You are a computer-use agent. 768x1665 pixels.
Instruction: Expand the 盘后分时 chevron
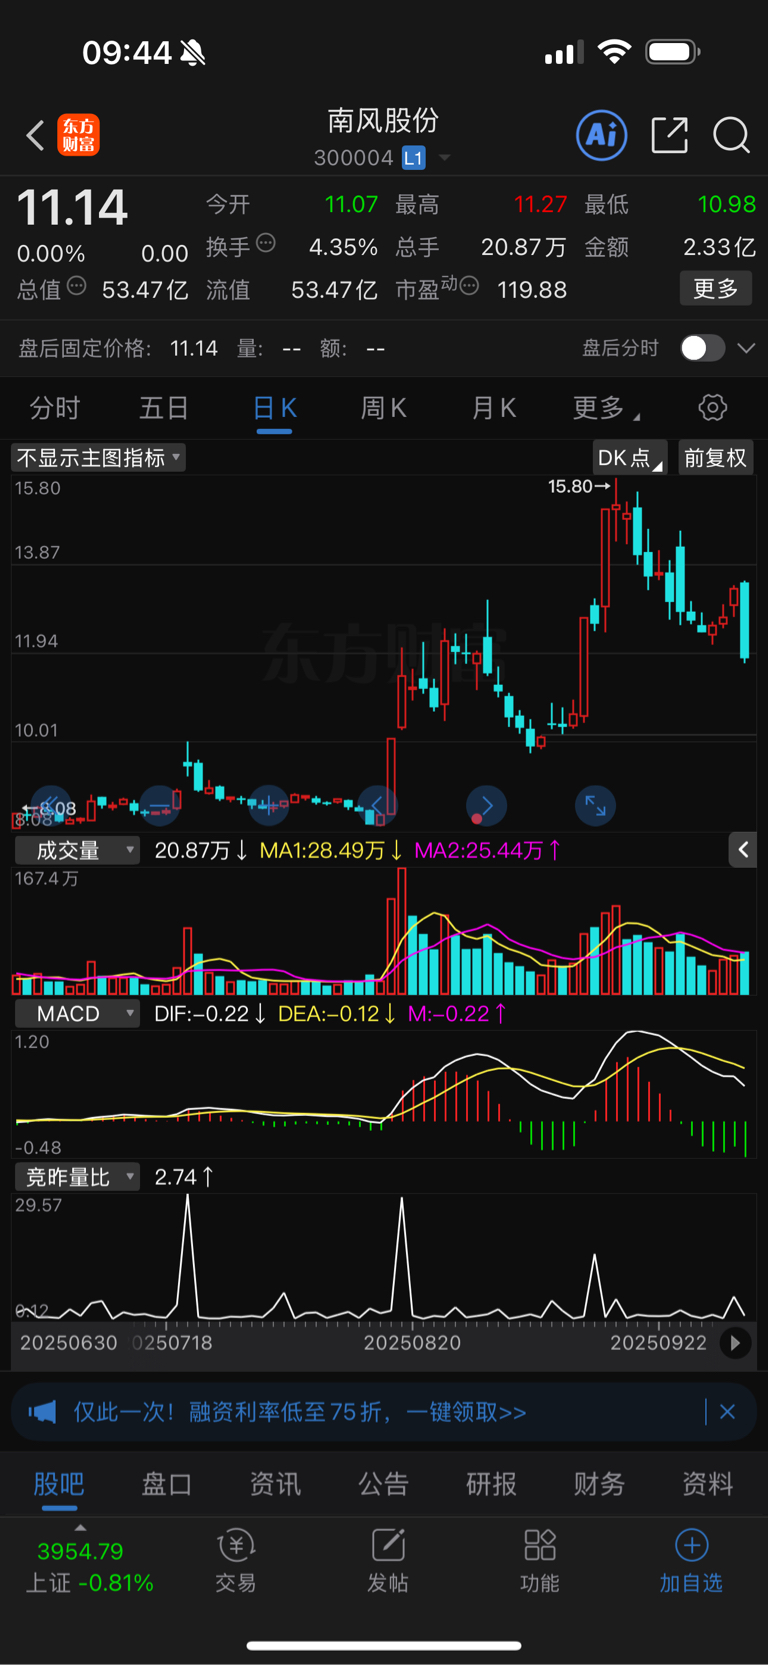coord(746,348)
